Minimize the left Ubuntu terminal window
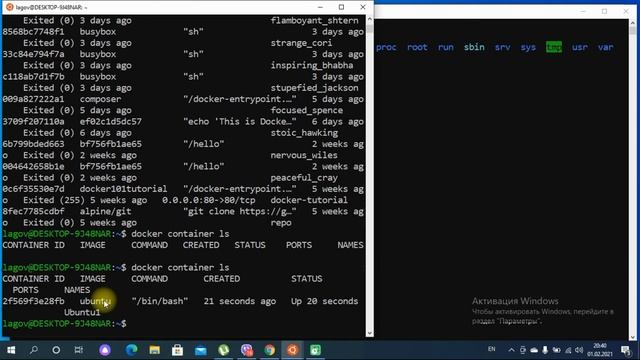This screenshot has height=360, width=640. [320, 7]
